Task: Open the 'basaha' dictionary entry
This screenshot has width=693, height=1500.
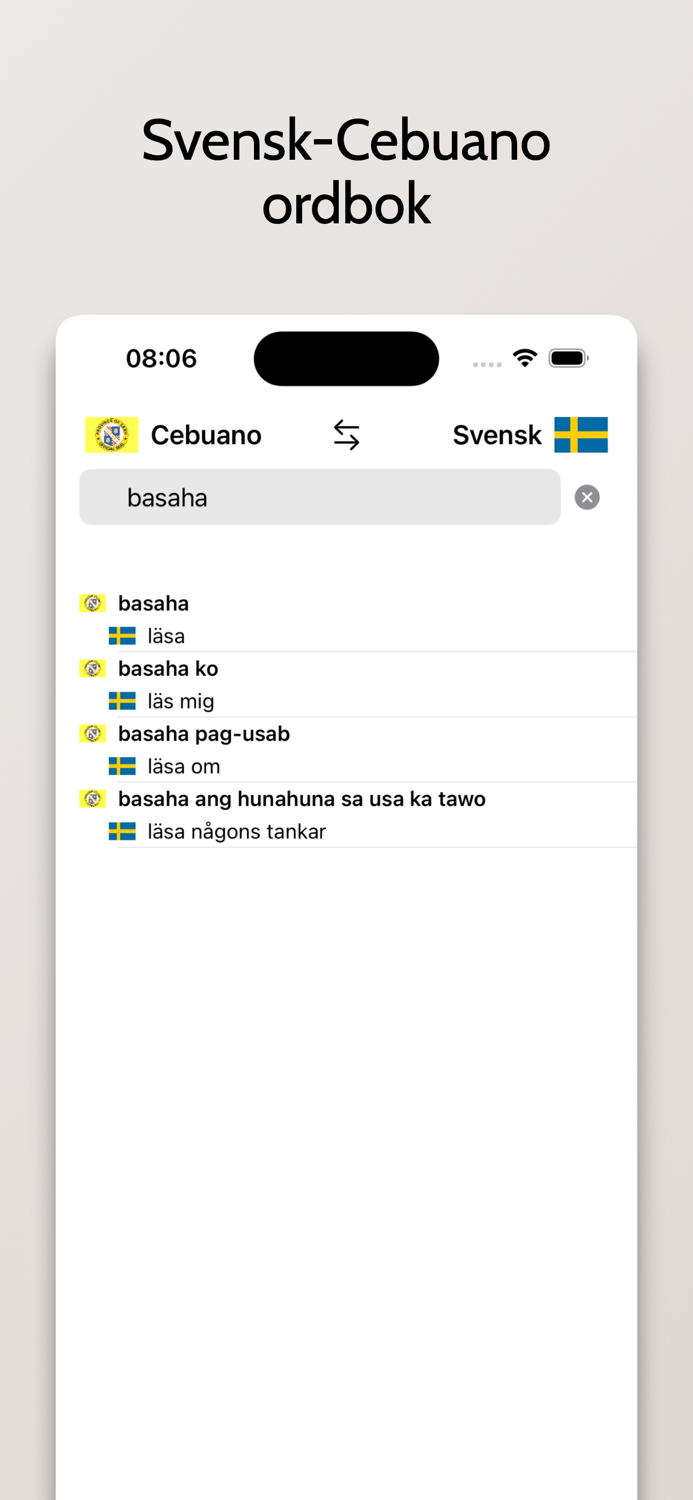Action: click(x=153, y=602)
